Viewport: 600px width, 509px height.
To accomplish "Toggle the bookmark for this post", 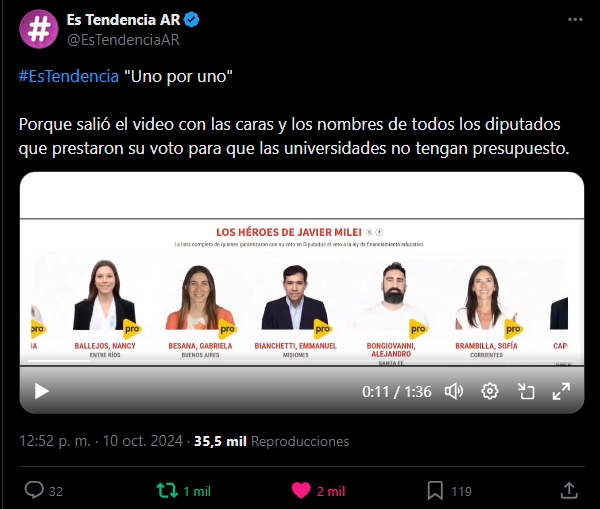I will tap(435, 491).
